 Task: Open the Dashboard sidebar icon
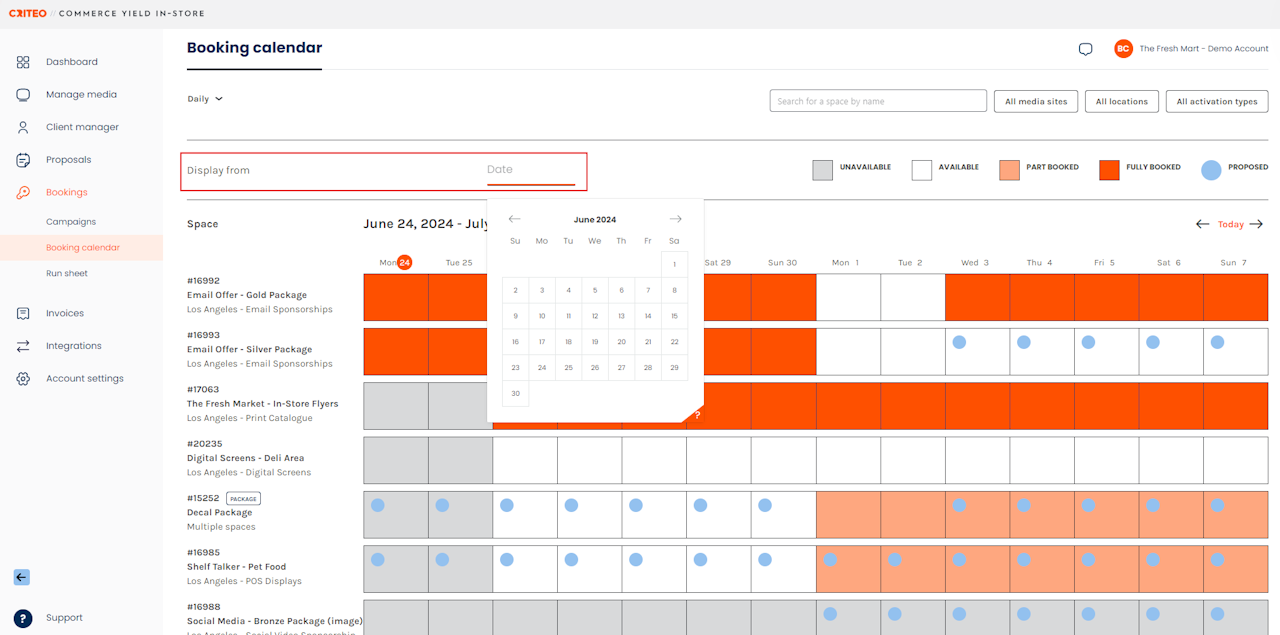pyautogui.click(x=23, y=62)
